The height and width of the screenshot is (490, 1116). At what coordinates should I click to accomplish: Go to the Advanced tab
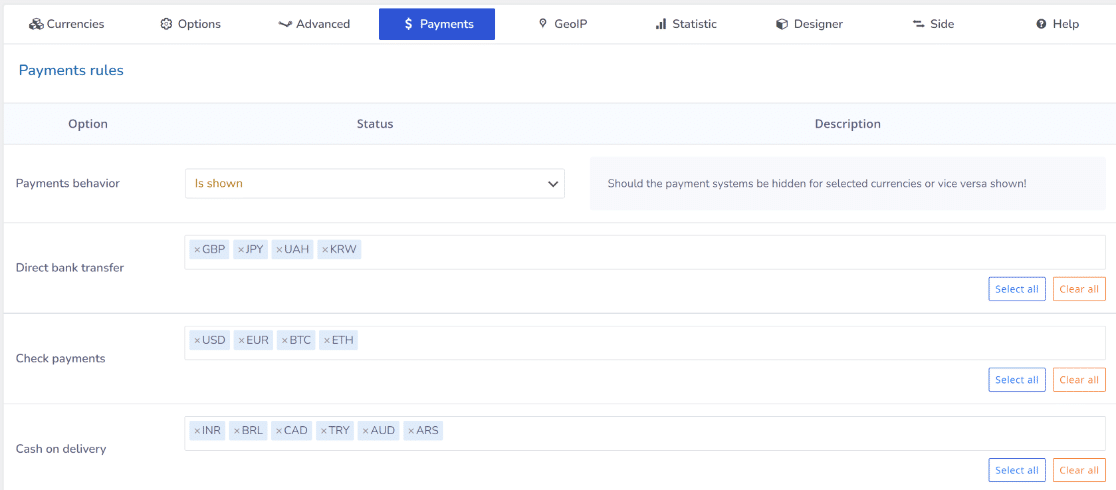(x=314, y=24)
